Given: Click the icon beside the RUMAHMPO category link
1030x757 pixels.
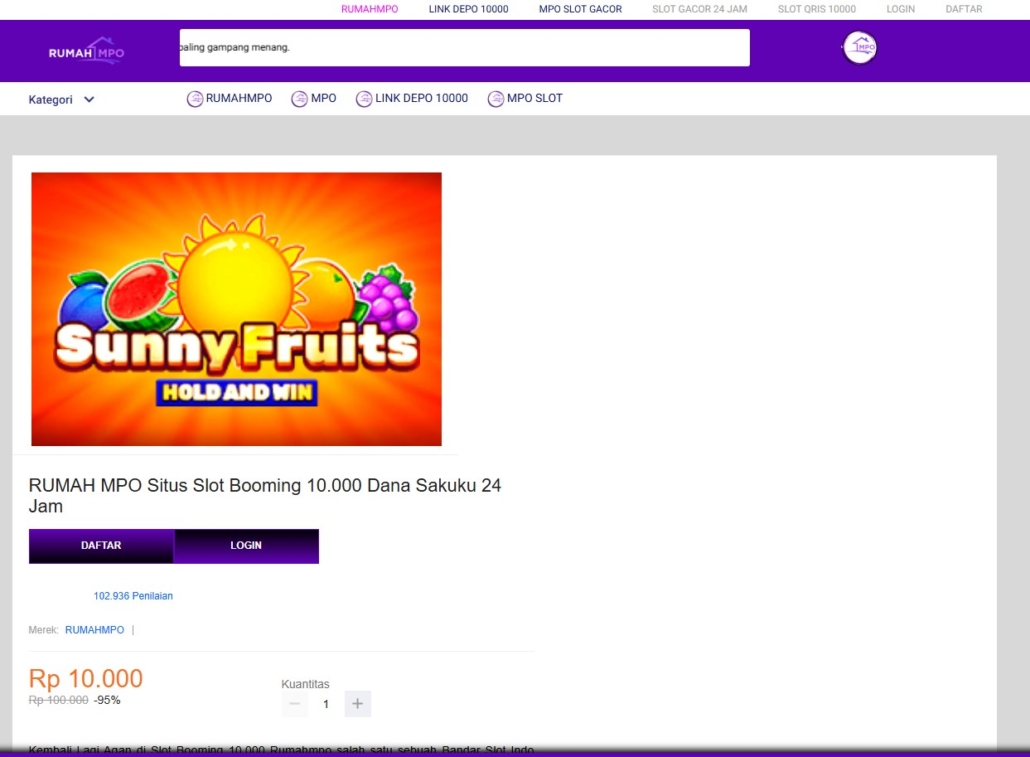Looking at the screenshot, I should pos(195,99).
